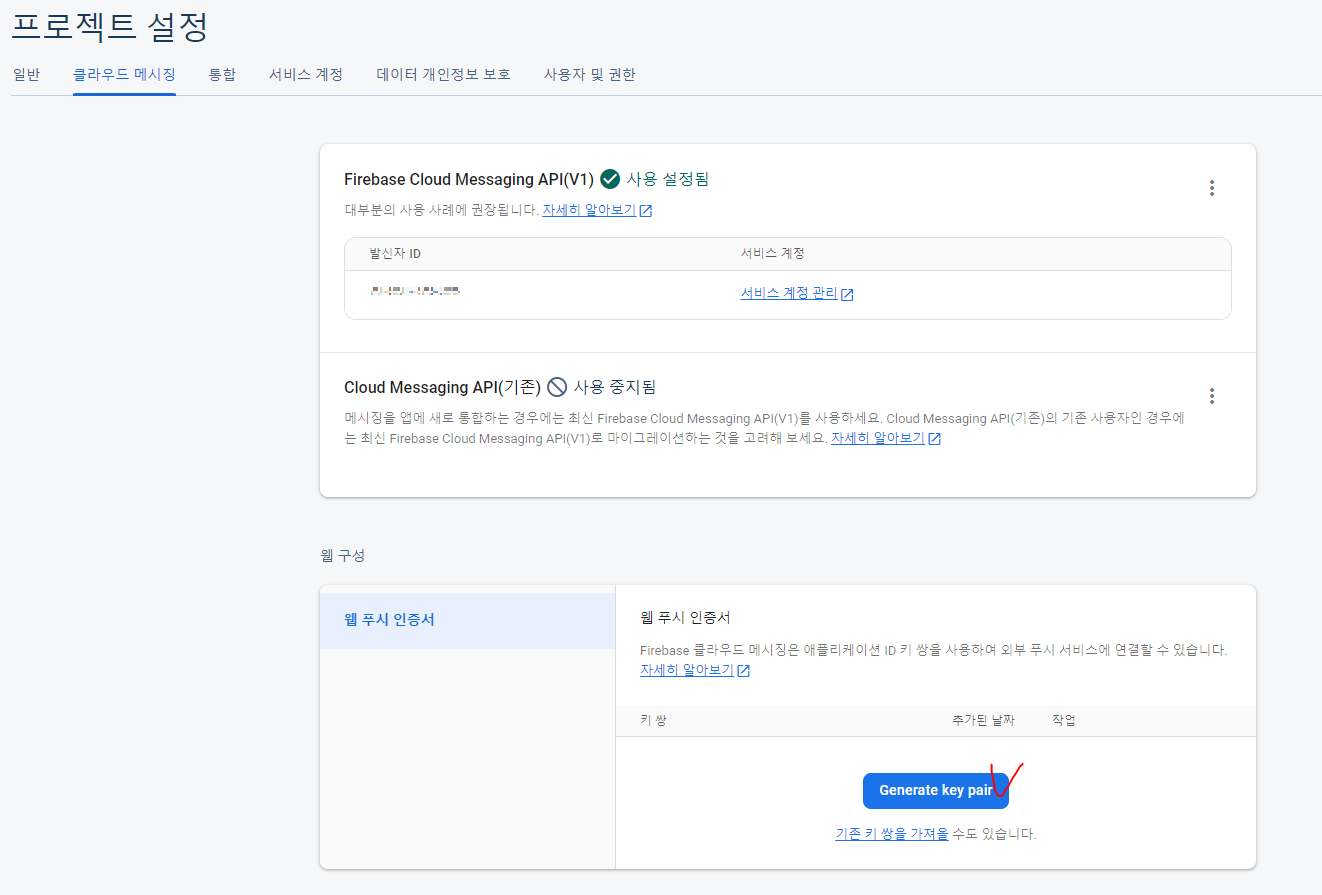This screenshot has width=1322, height=895.
Task: Go to 데이터 개인정보 보호 tab
Action: click(444, 74)
